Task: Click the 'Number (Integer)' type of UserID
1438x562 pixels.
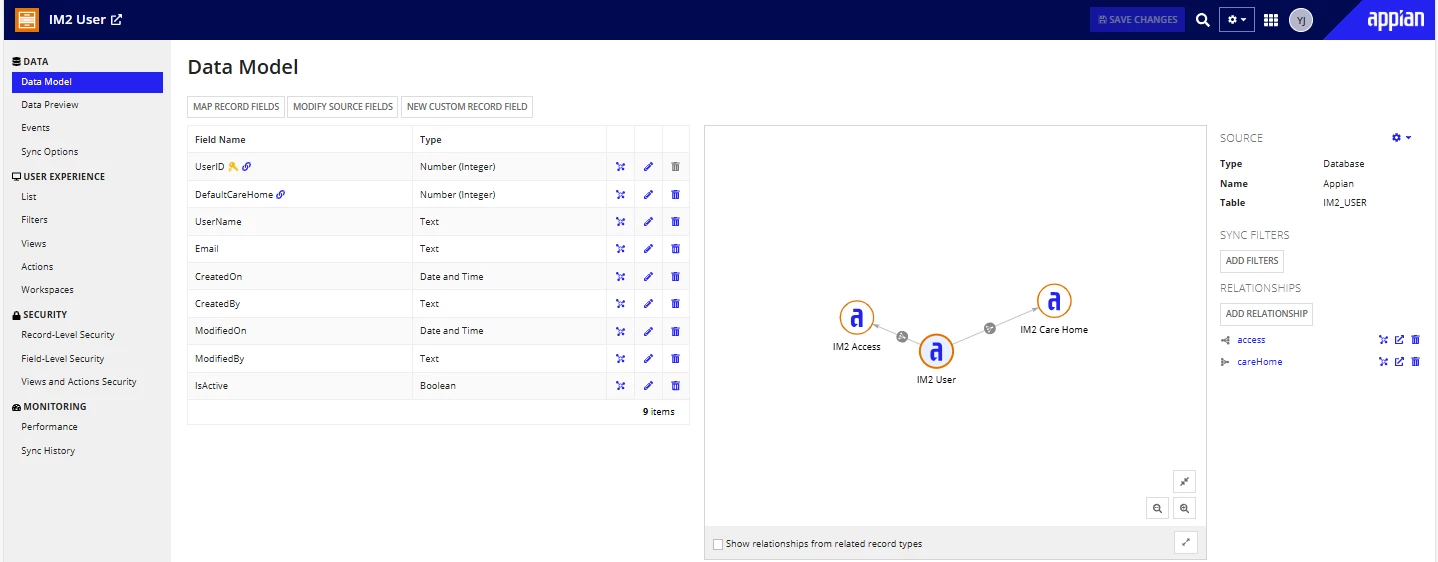Action: [x=458, y=167]
